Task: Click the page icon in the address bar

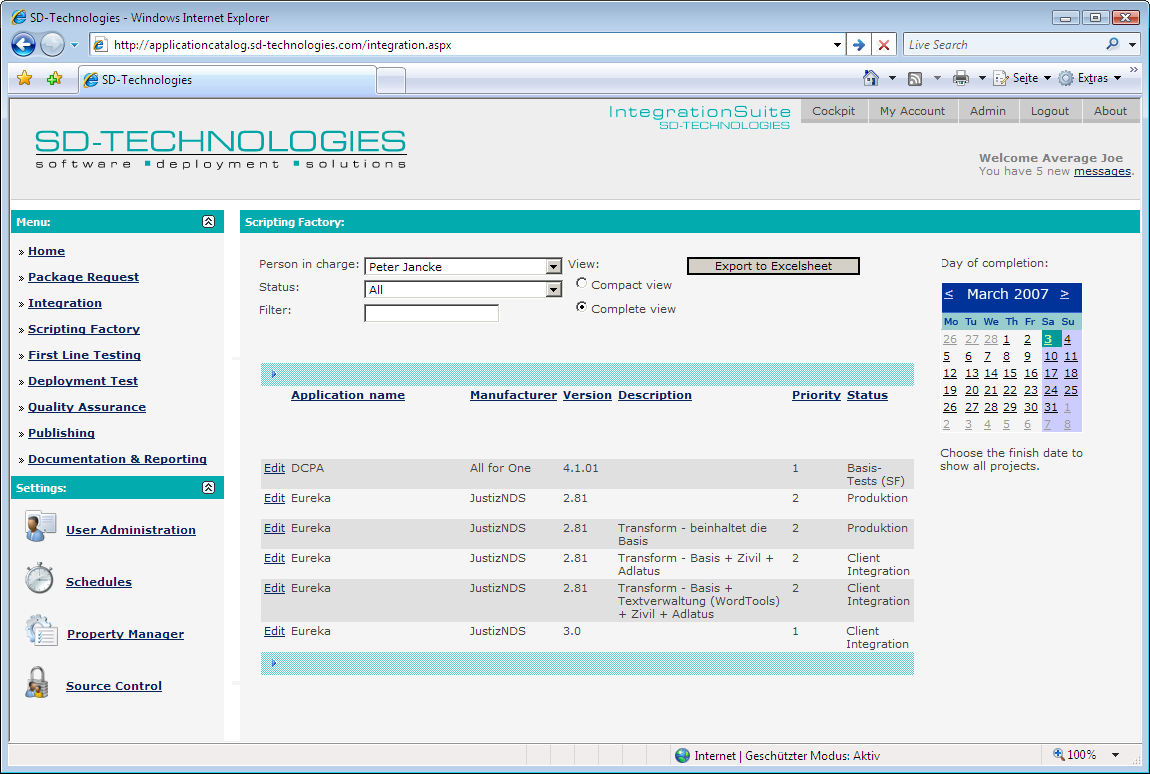Action: pos(100,45)
